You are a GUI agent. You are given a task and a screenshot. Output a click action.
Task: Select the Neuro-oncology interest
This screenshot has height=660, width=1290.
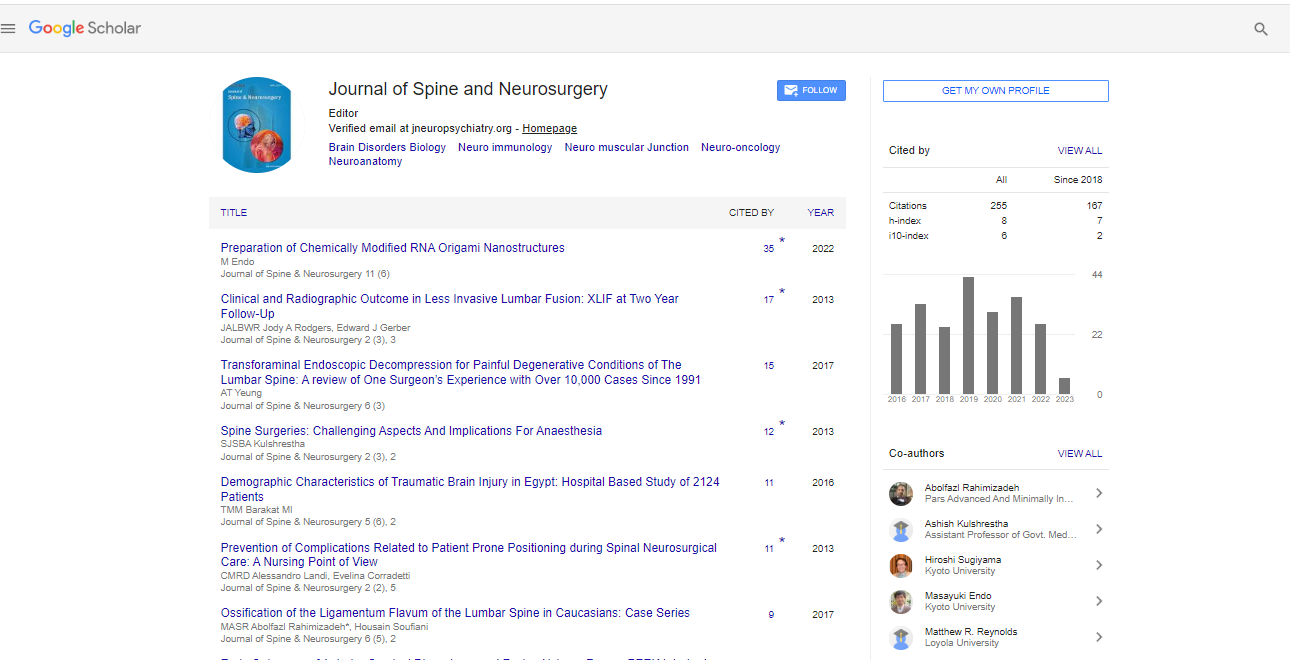coord(740,147)
